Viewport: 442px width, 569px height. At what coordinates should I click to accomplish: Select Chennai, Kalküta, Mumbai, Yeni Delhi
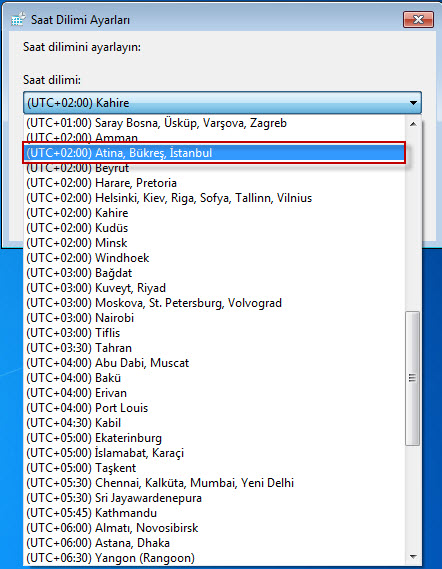pos(214,483)
